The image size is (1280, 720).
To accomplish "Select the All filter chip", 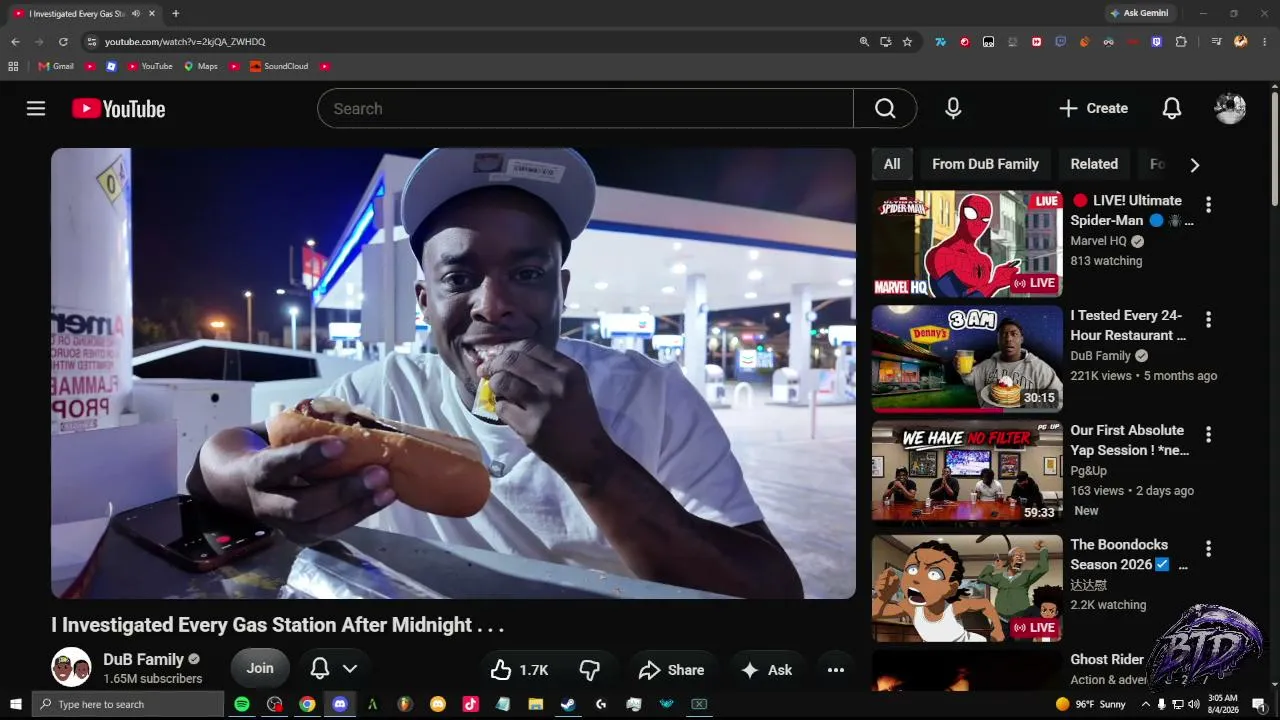I will point(892,164).
